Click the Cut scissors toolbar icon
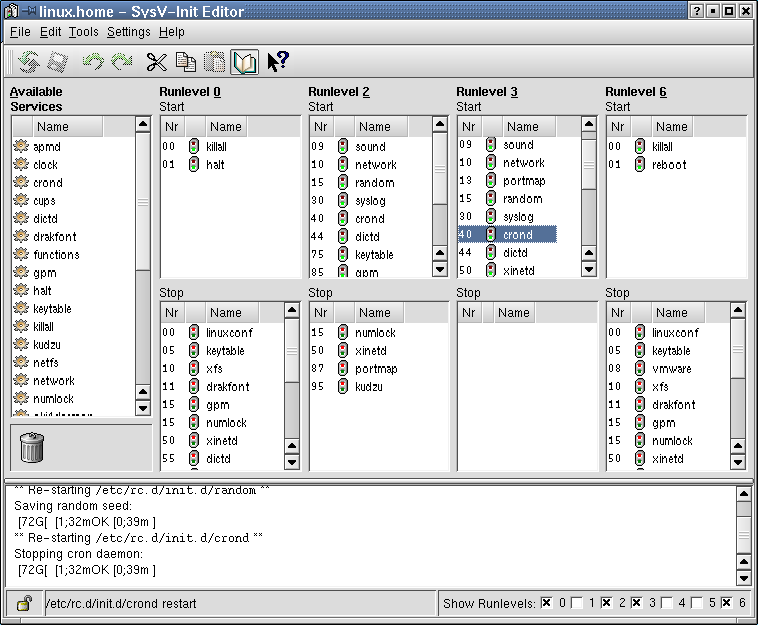 156,62
